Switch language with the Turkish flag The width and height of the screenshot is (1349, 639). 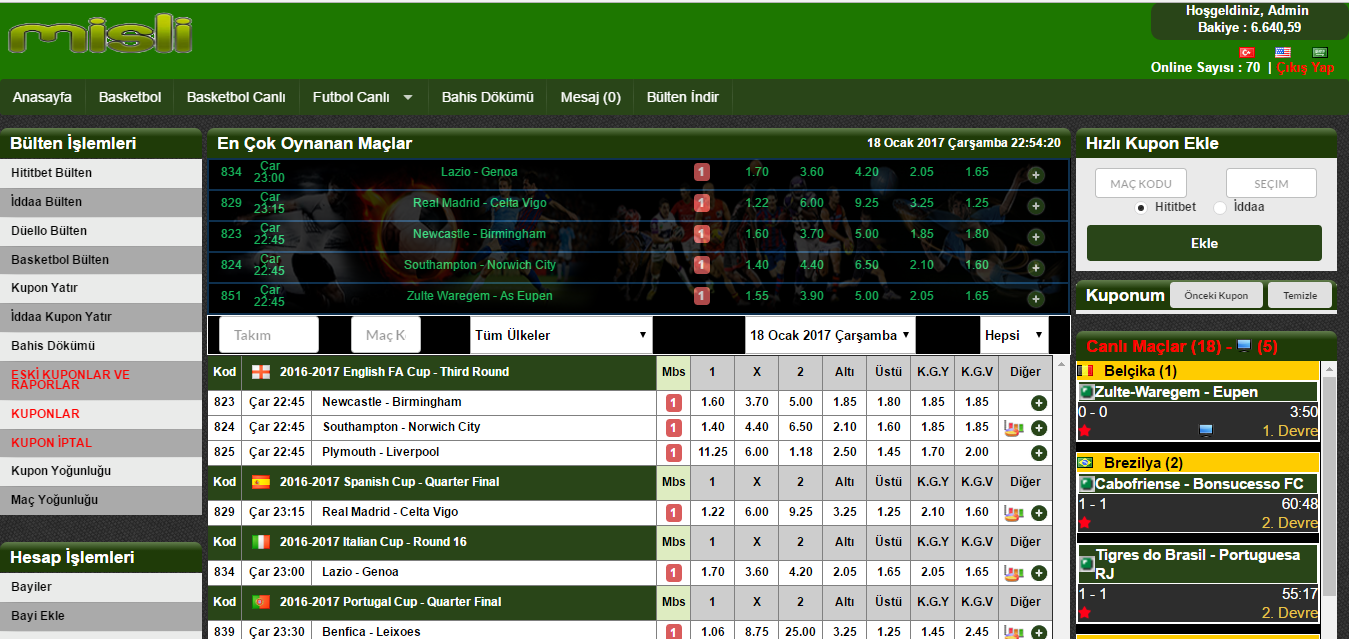1247,52
